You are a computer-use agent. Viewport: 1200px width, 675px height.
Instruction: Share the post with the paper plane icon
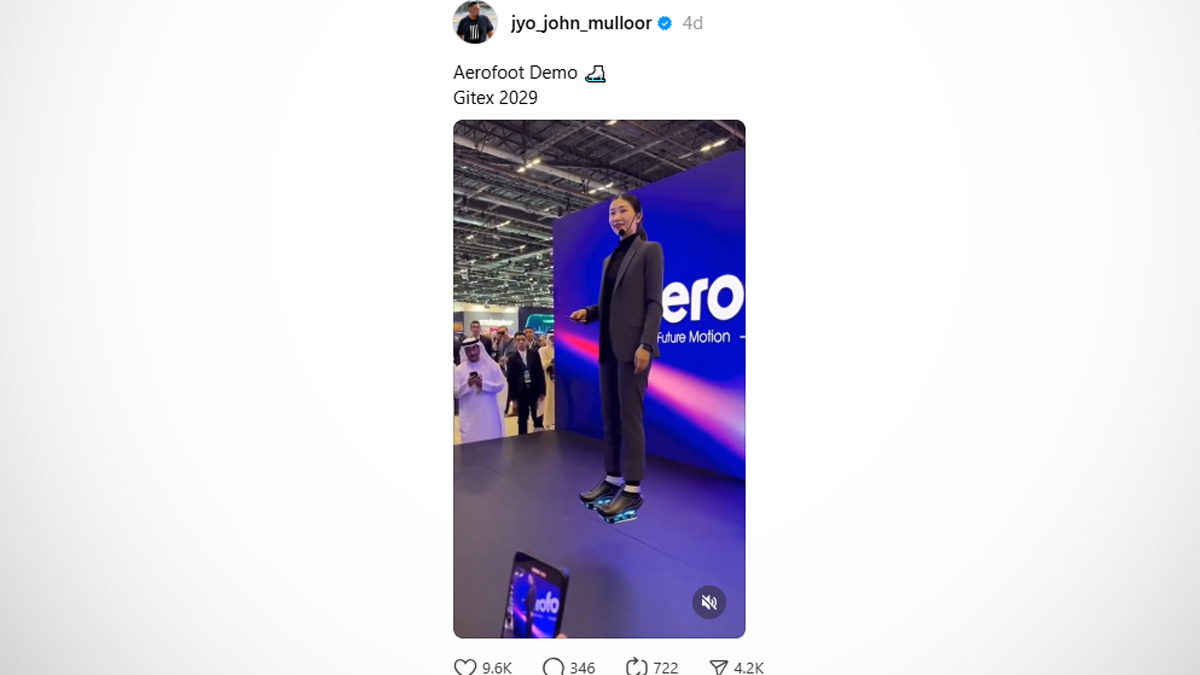pyautogui.click(x=719, y=667)
